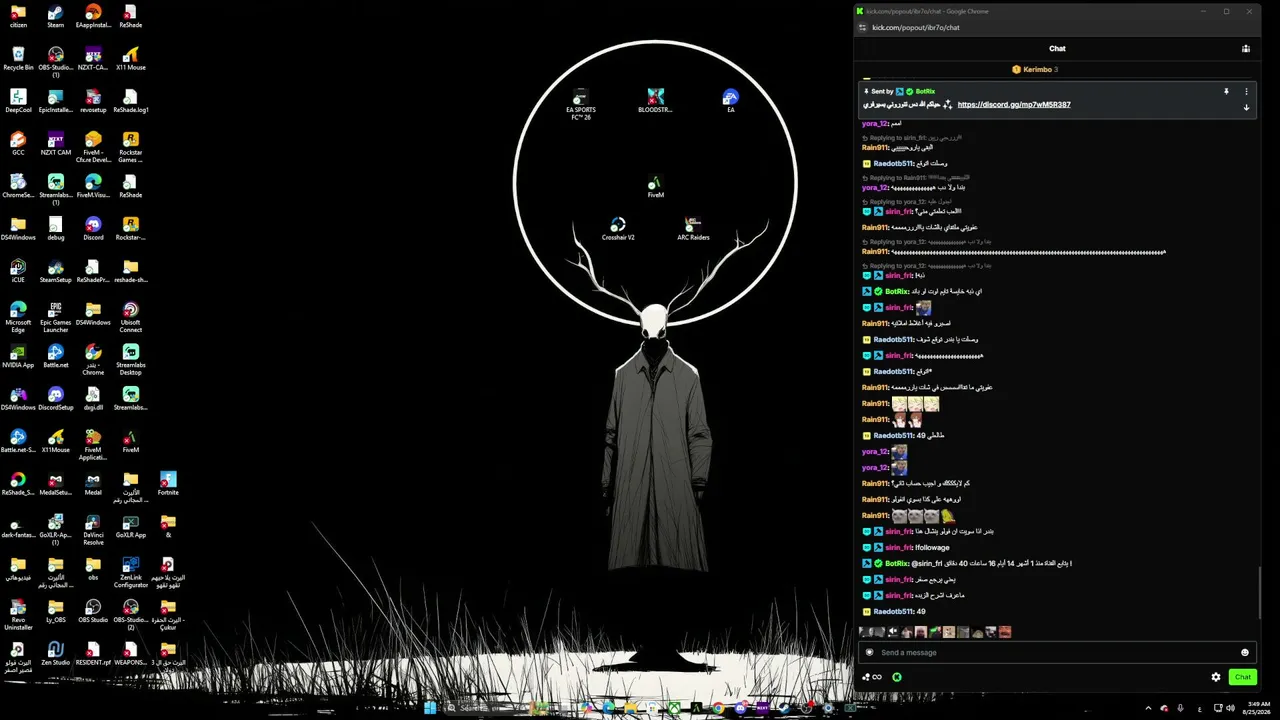Focus the Send a message input field
The height and width of the screenshot is (720, 1280).
[1055, 652]
